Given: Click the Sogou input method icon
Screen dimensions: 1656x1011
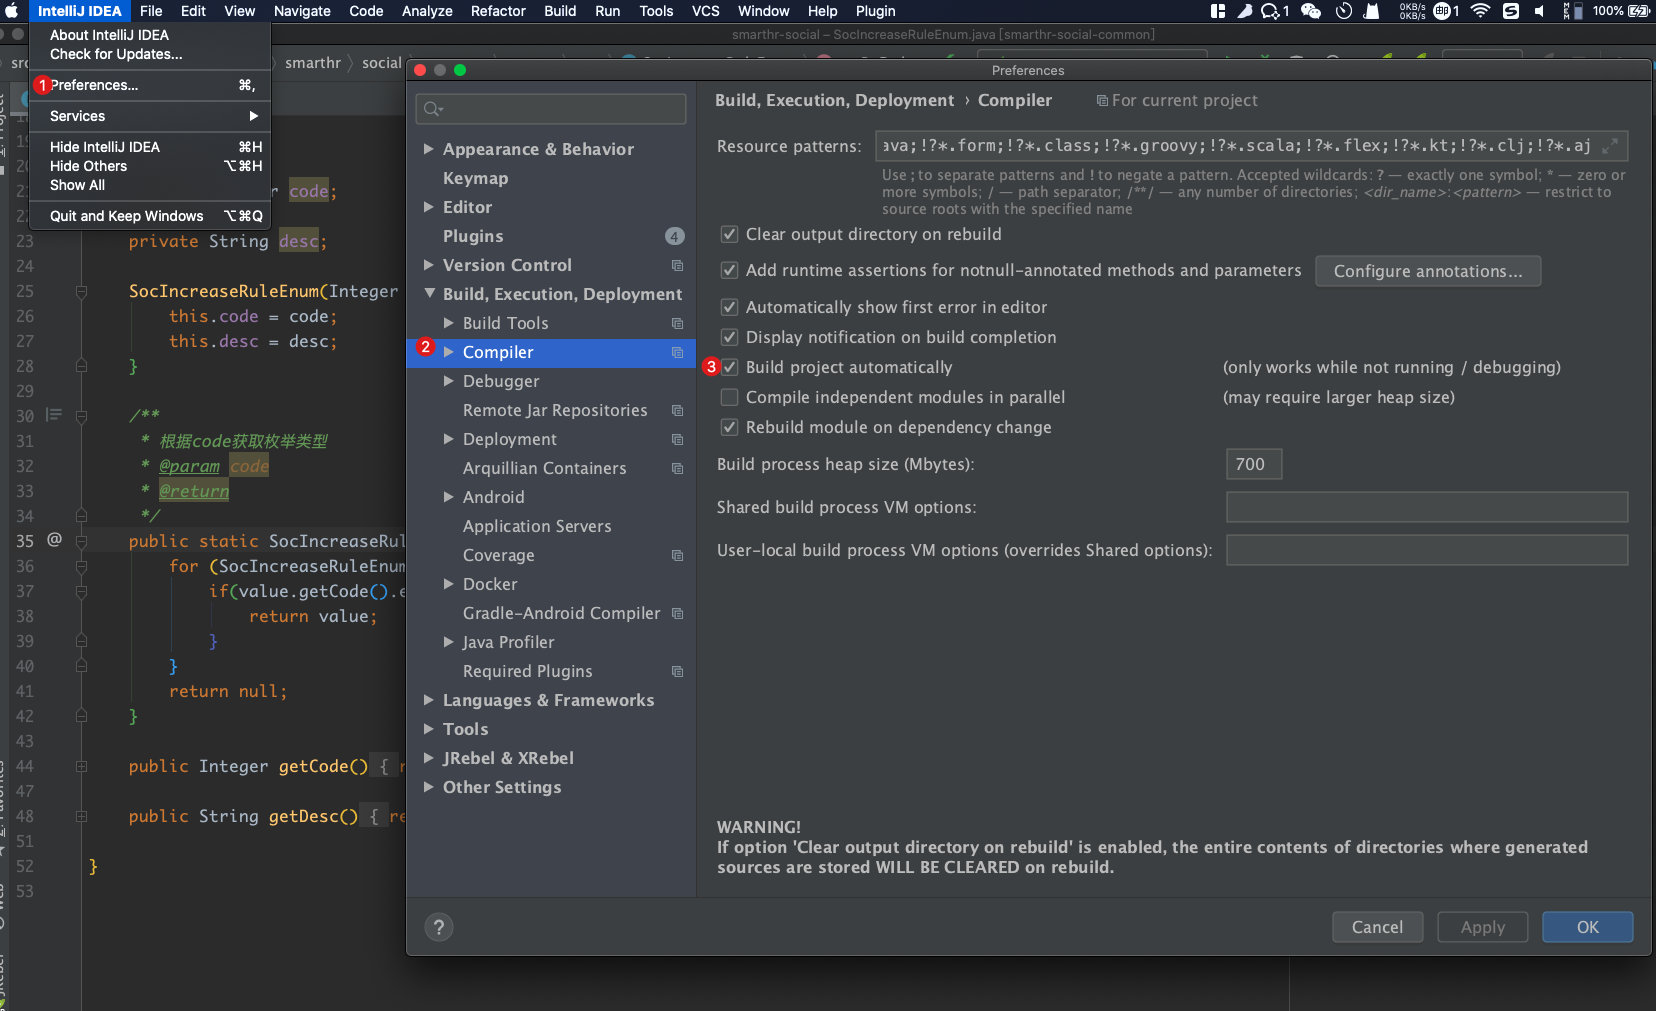Looking at the screenshot, I should [1510, 11].
